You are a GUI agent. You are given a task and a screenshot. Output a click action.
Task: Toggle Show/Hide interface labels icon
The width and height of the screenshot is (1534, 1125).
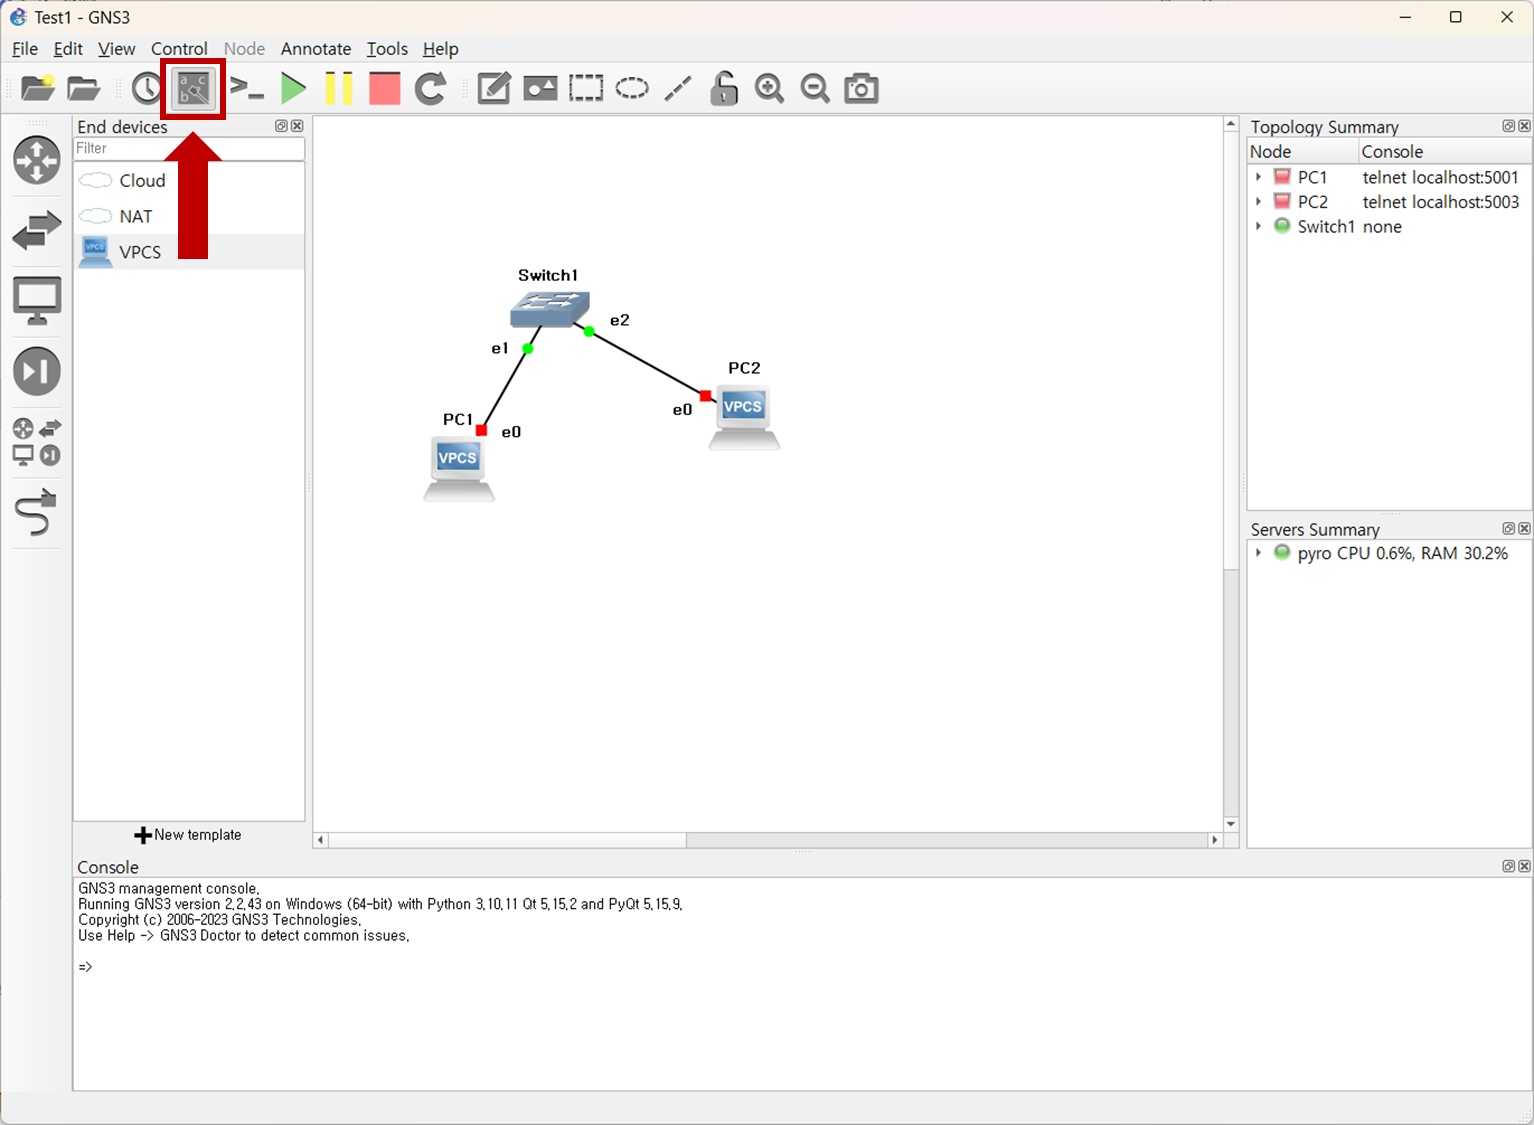coord(194,88)
